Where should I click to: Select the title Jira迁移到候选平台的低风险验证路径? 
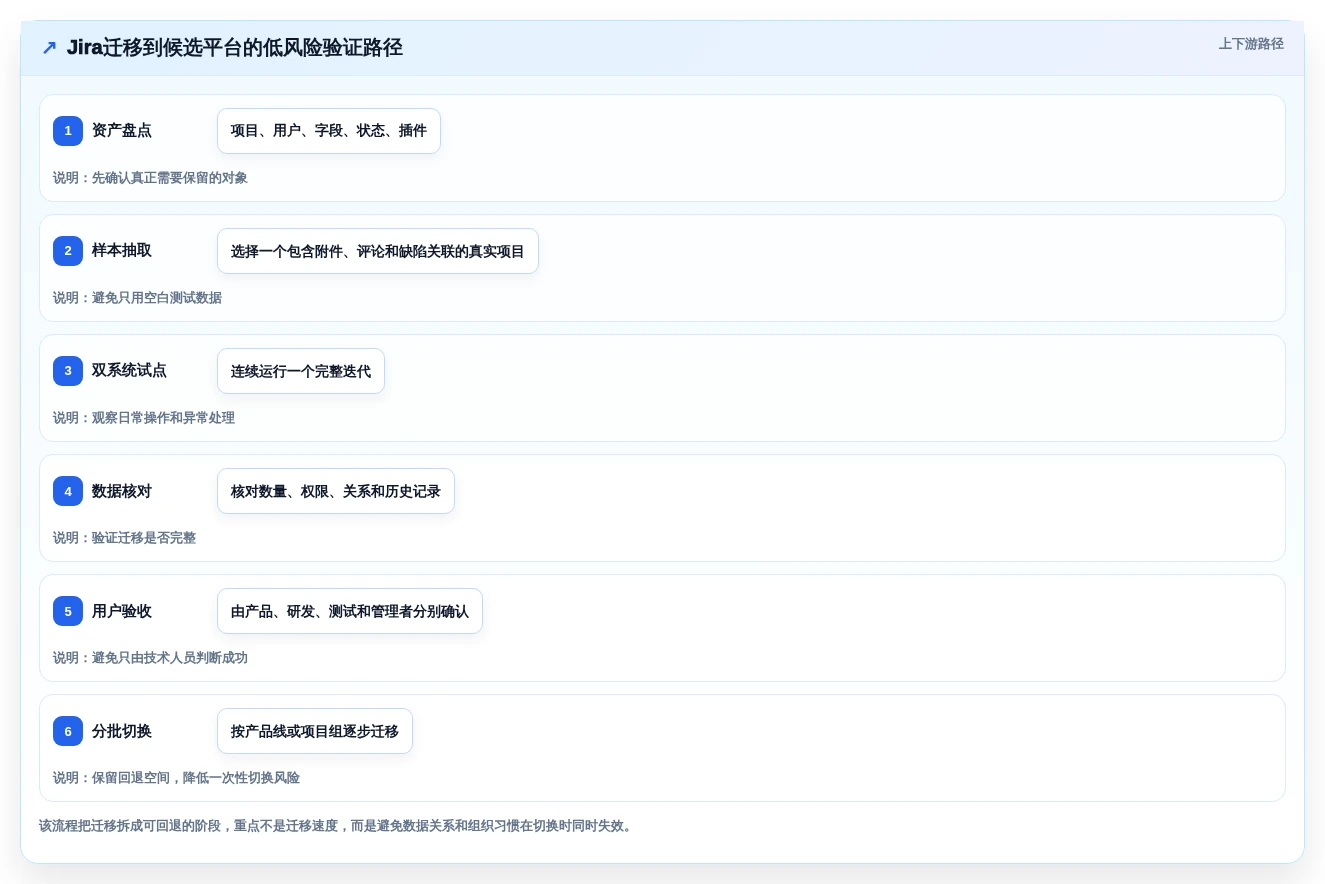pyautogui.click(x=235, y=48)
